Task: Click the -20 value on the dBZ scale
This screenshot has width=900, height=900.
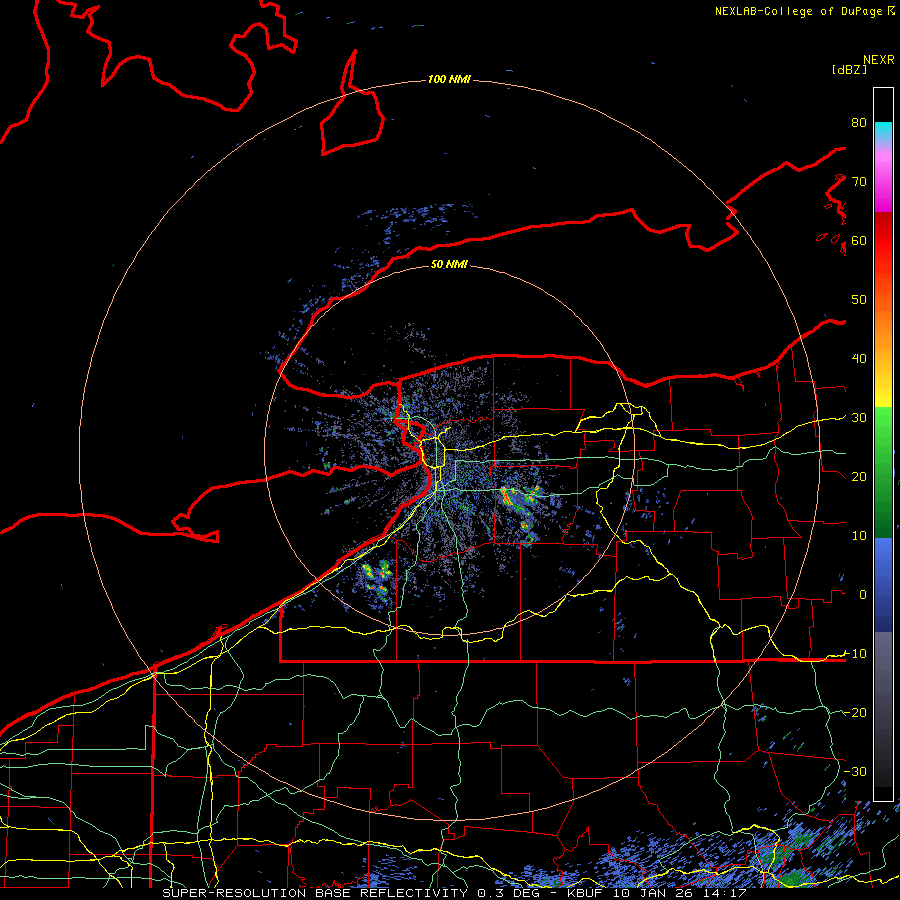Action: coord(855,712)
